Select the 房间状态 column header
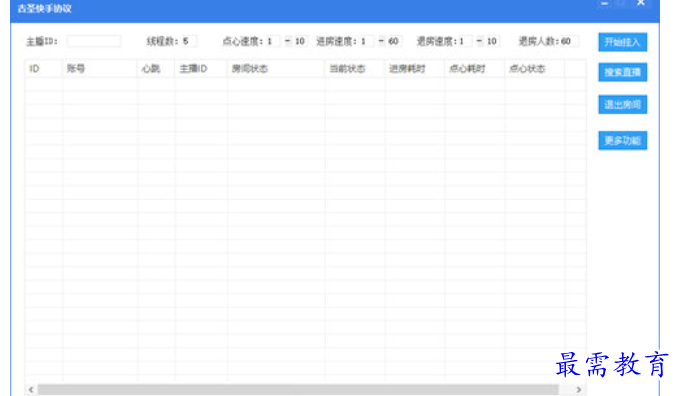The height and width of the screenshot is (396, 677). click(x=276, y=69)
